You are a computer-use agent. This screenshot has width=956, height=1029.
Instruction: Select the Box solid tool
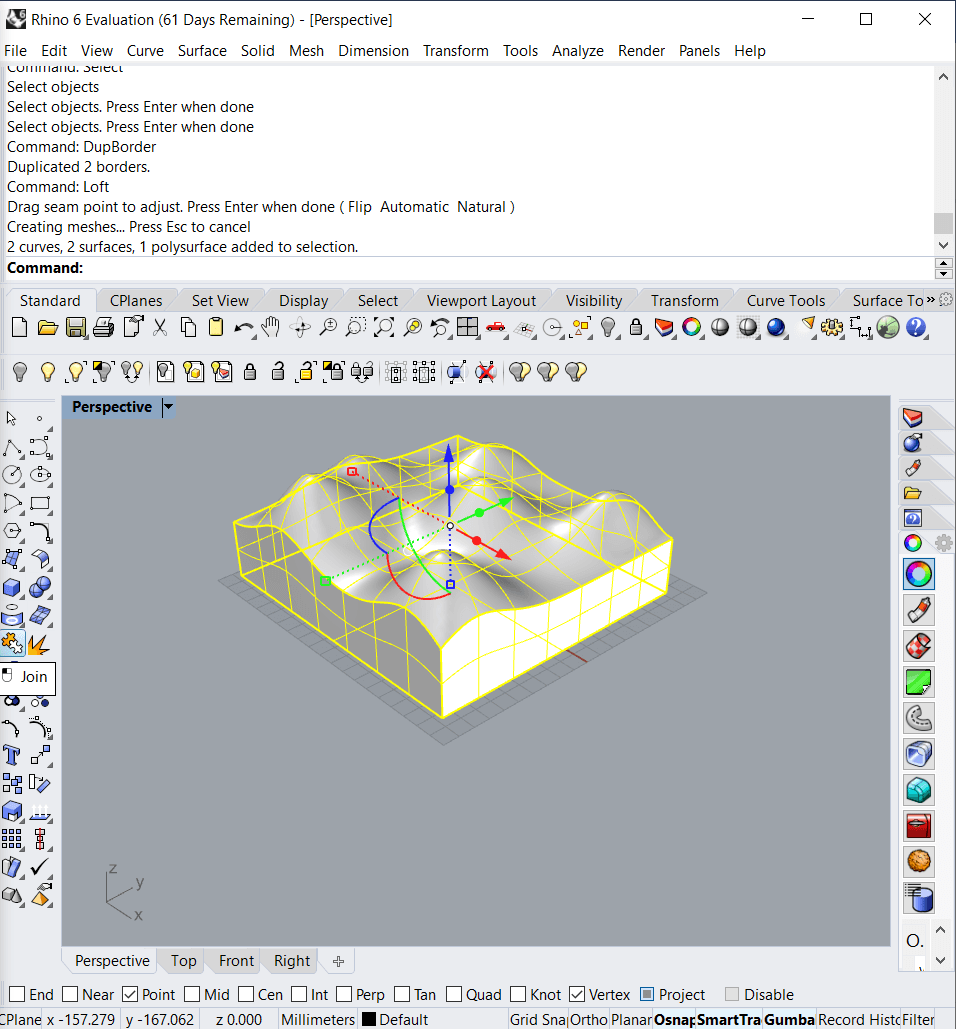(x=12, y=587)
